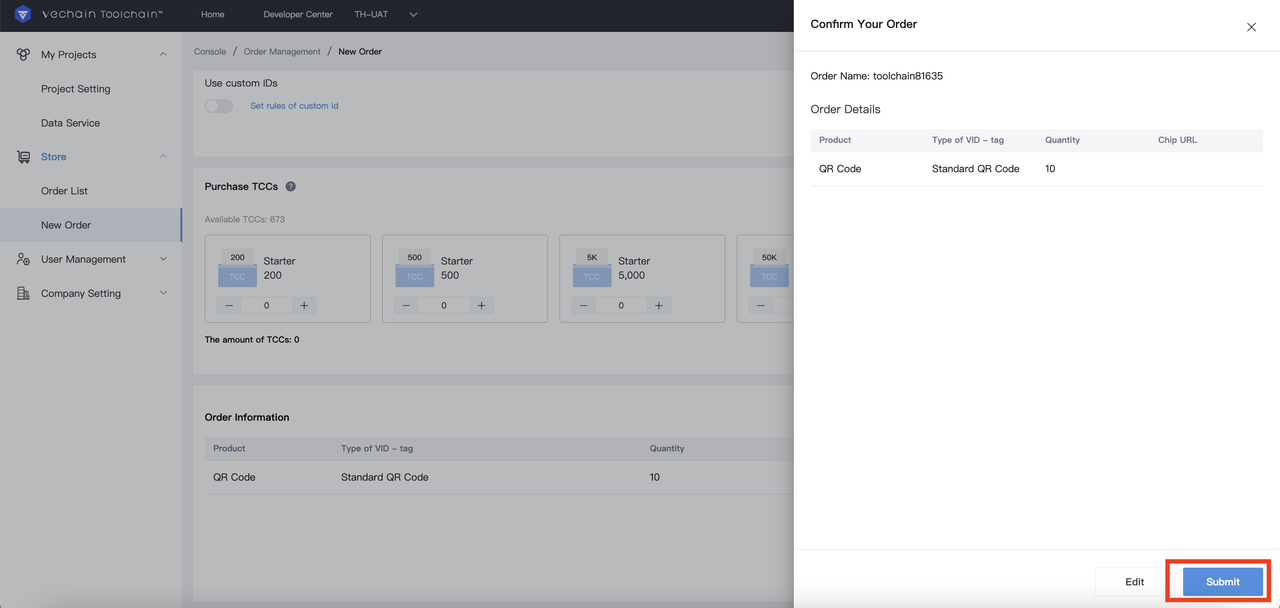The height and width of the screenshot is (608, 1280).
Task: Increase Starter 200 quantity with plus
Action: pos(304,305)
